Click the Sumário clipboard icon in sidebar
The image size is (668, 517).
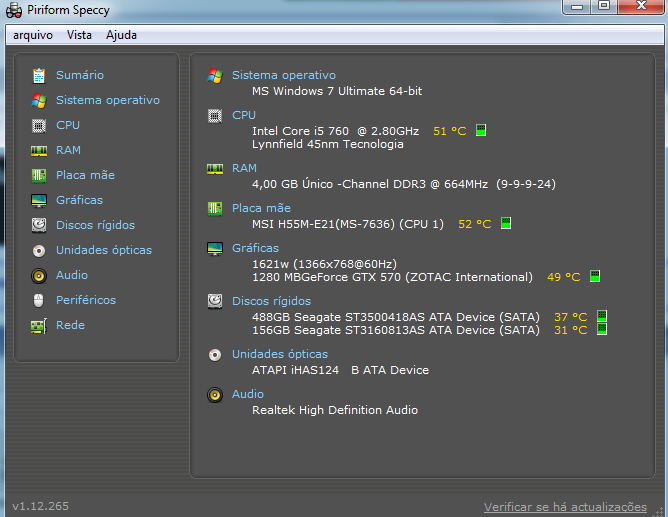click(x=39, y=75)
